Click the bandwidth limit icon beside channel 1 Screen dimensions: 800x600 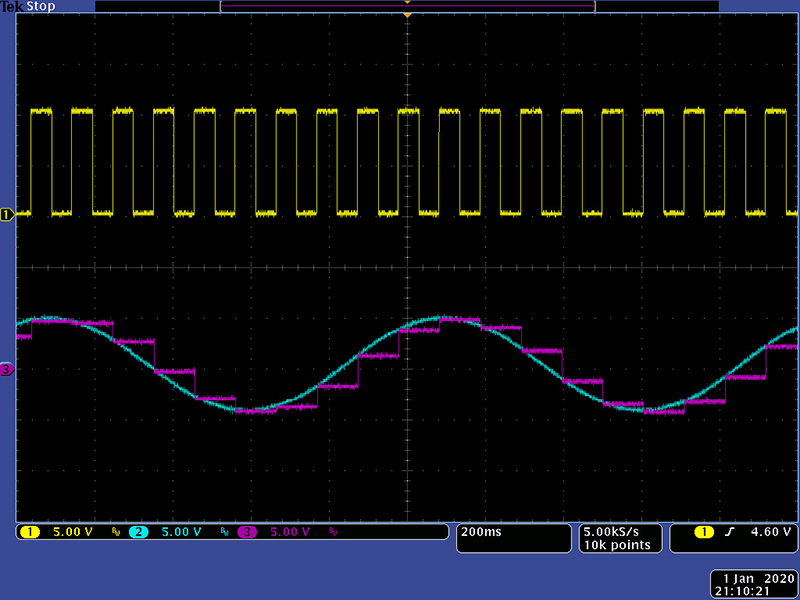(x=115, y=533)
